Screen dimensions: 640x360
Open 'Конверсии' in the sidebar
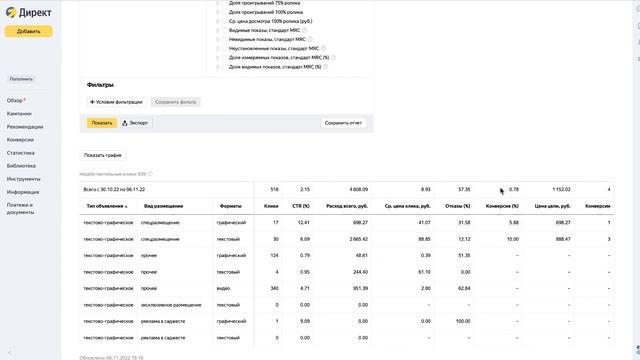point(20,140)
